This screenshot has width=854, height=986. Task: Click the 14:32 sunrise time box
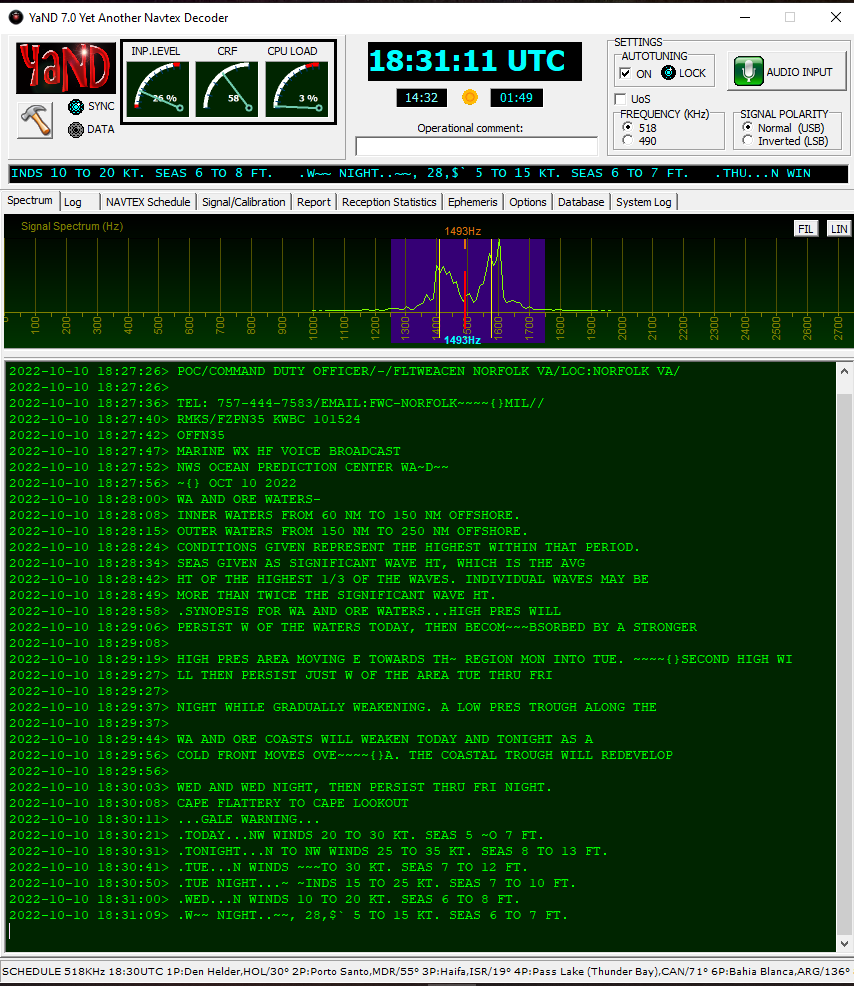click(421, 97)
